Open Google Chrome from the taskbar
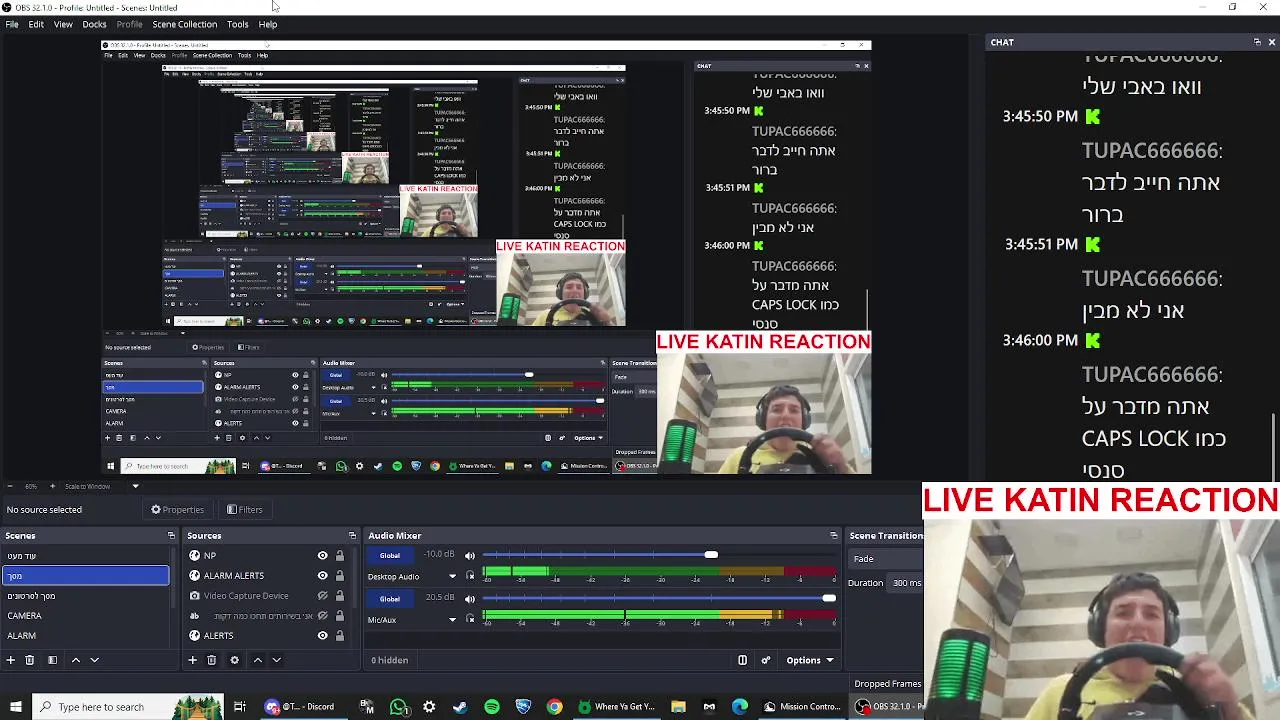This screenshot has width=1280, height=720. (x=554, y=707)
